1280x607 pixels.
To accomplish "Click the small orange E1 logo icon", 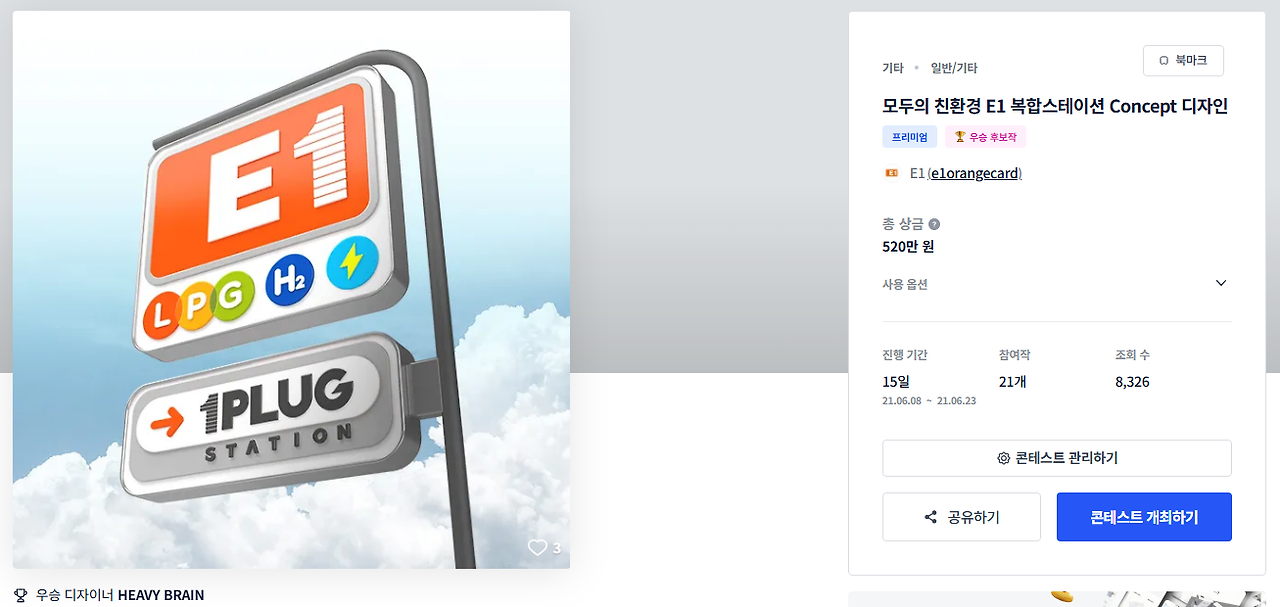I will (892, 173).
